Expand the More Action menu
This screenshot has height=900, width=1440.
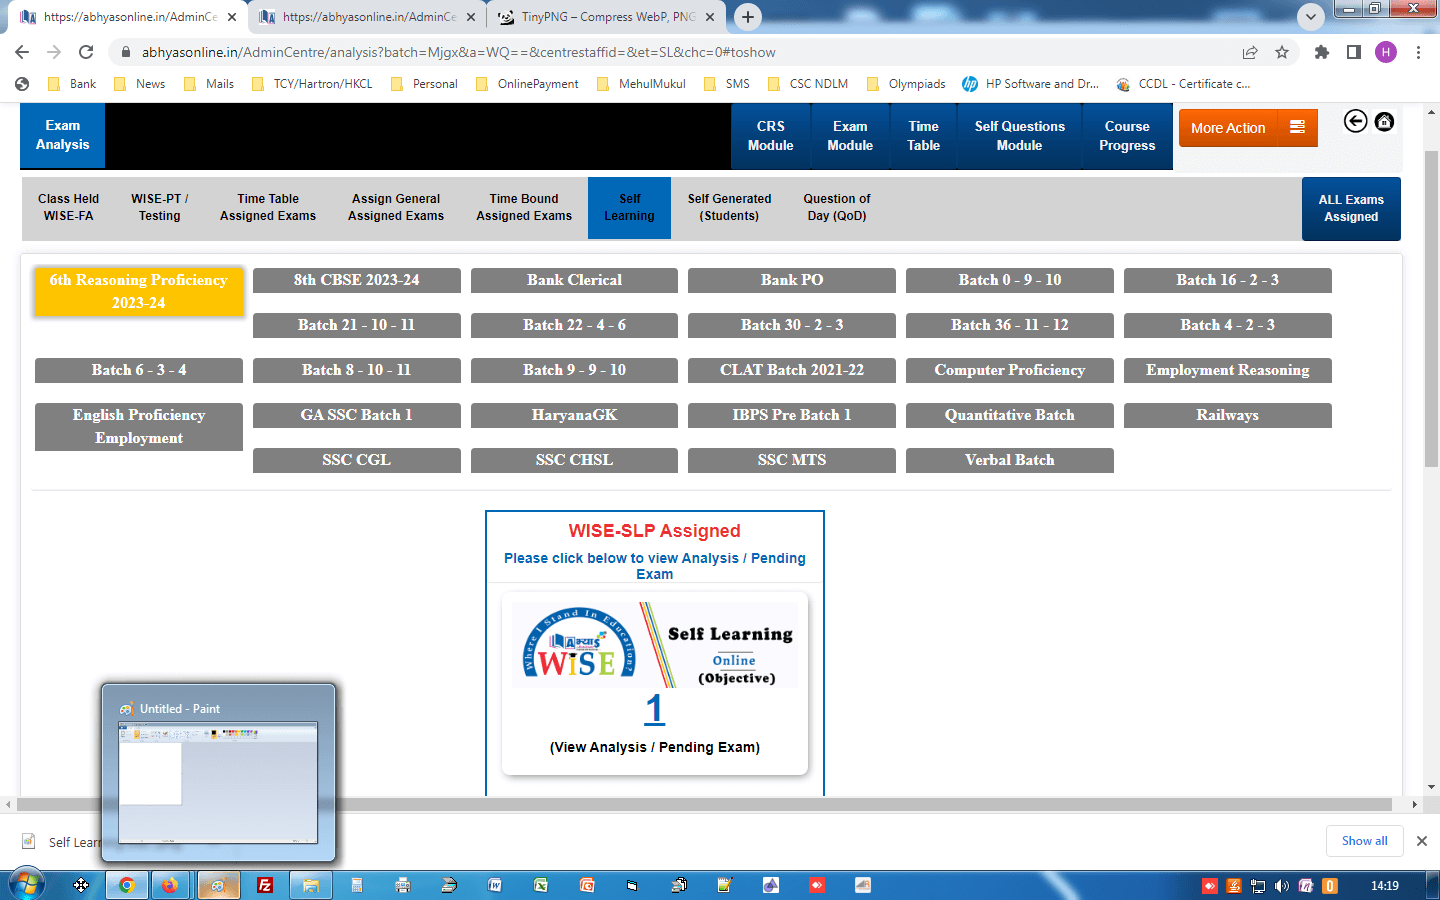pyautogui.click(x=1247, y=128)
